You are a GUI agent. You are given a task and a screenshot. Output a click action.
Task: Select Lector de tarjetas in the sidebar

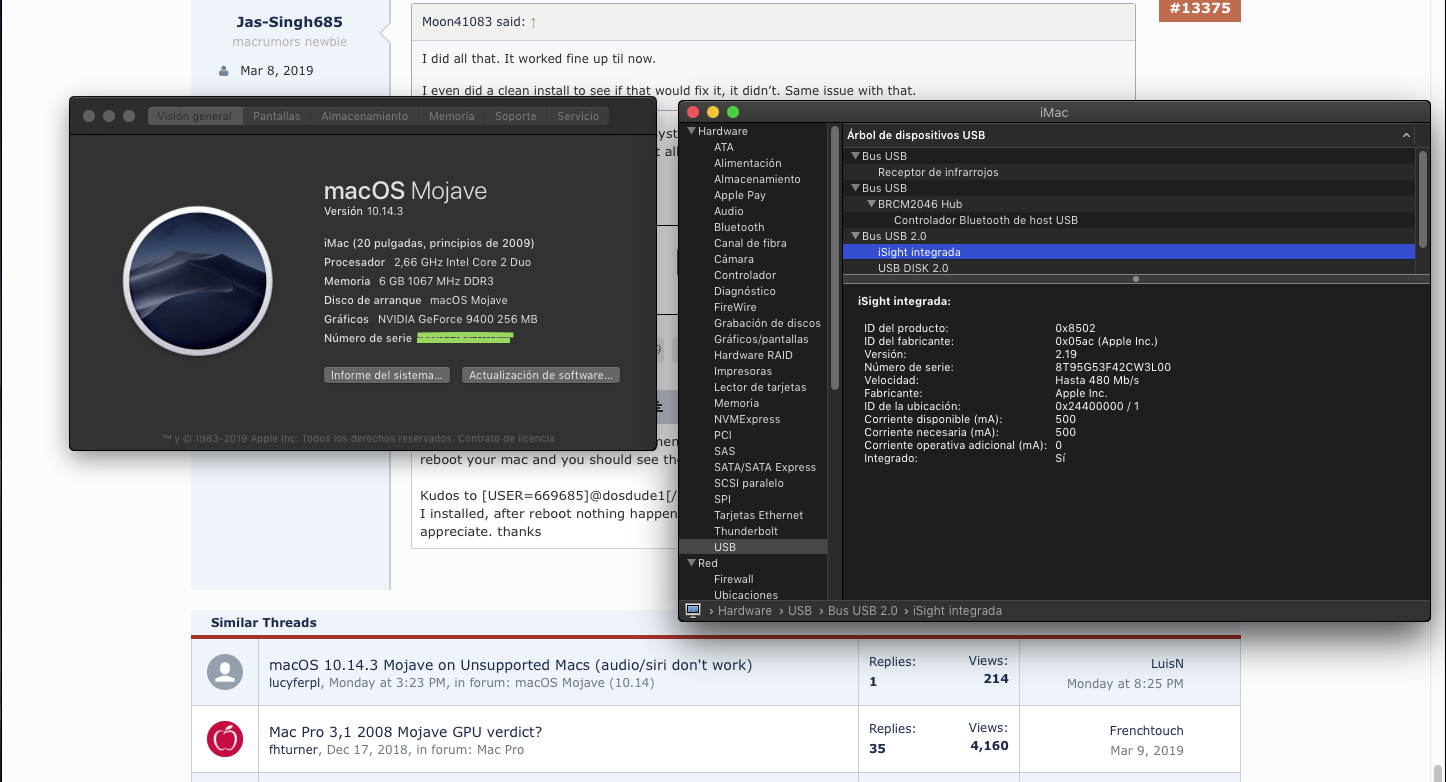760,387
